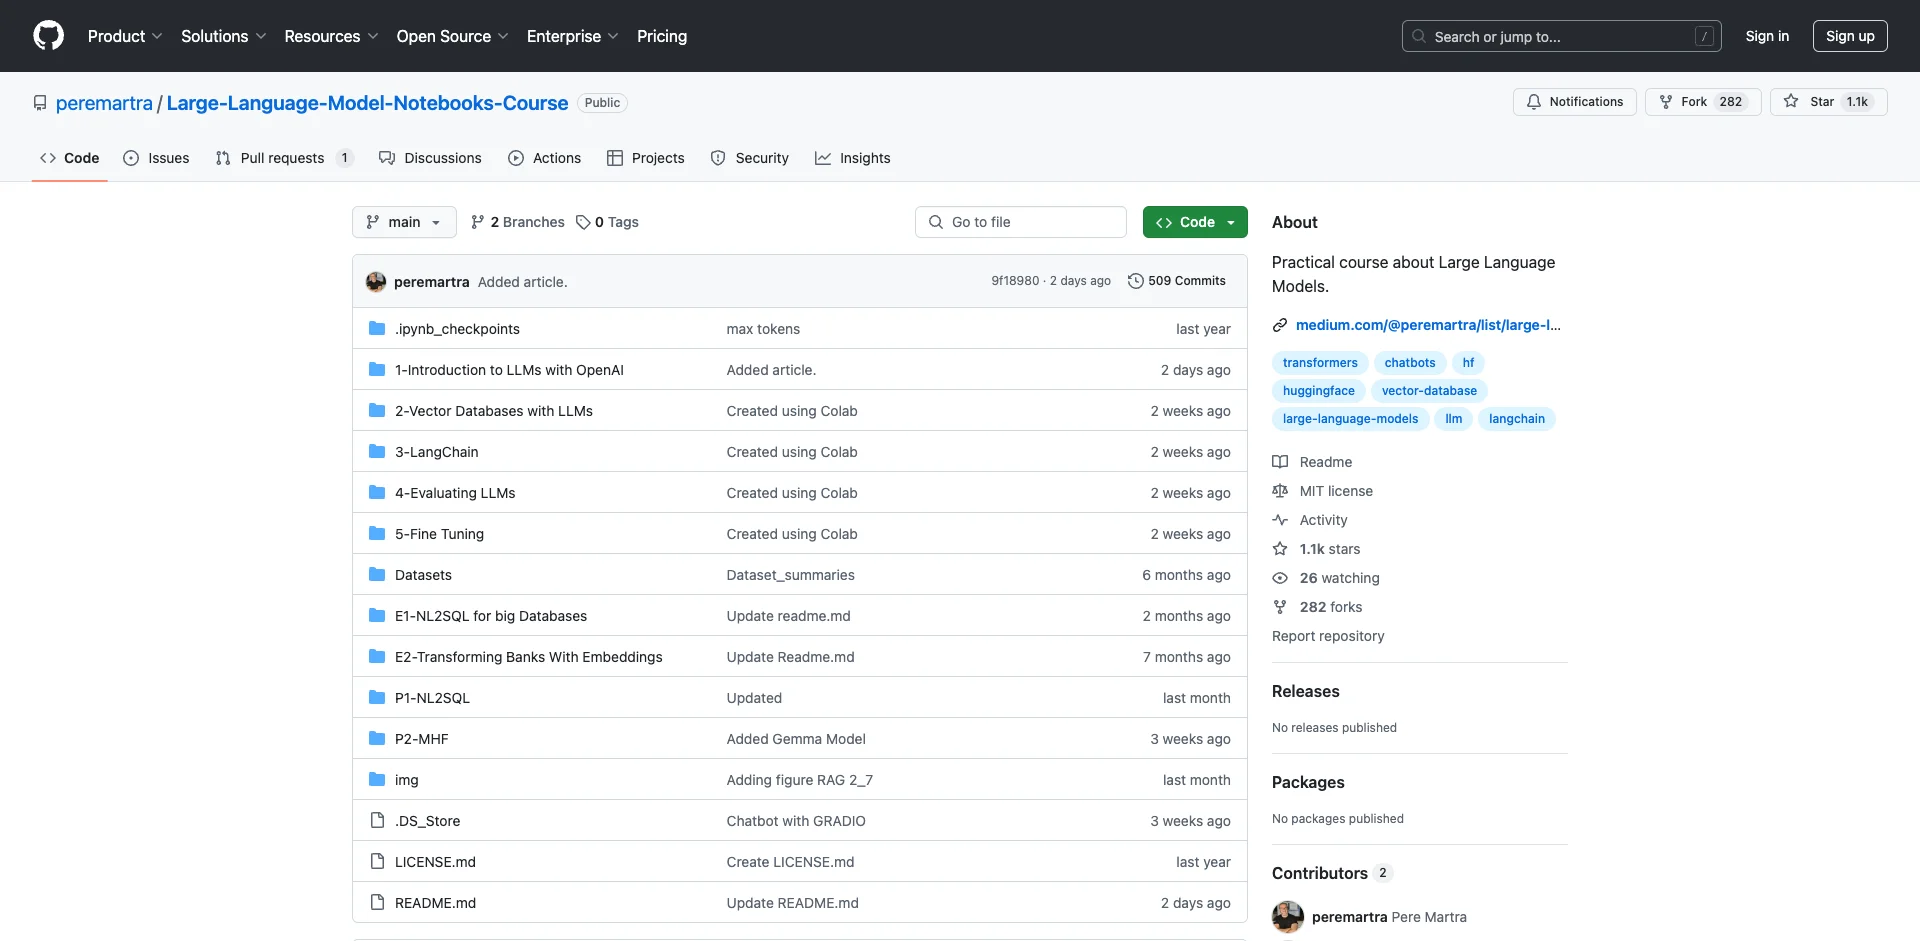Click the vector-database topic tag
The height and width of the screenshot is (941, 1920).
(x=1429, y=391)
